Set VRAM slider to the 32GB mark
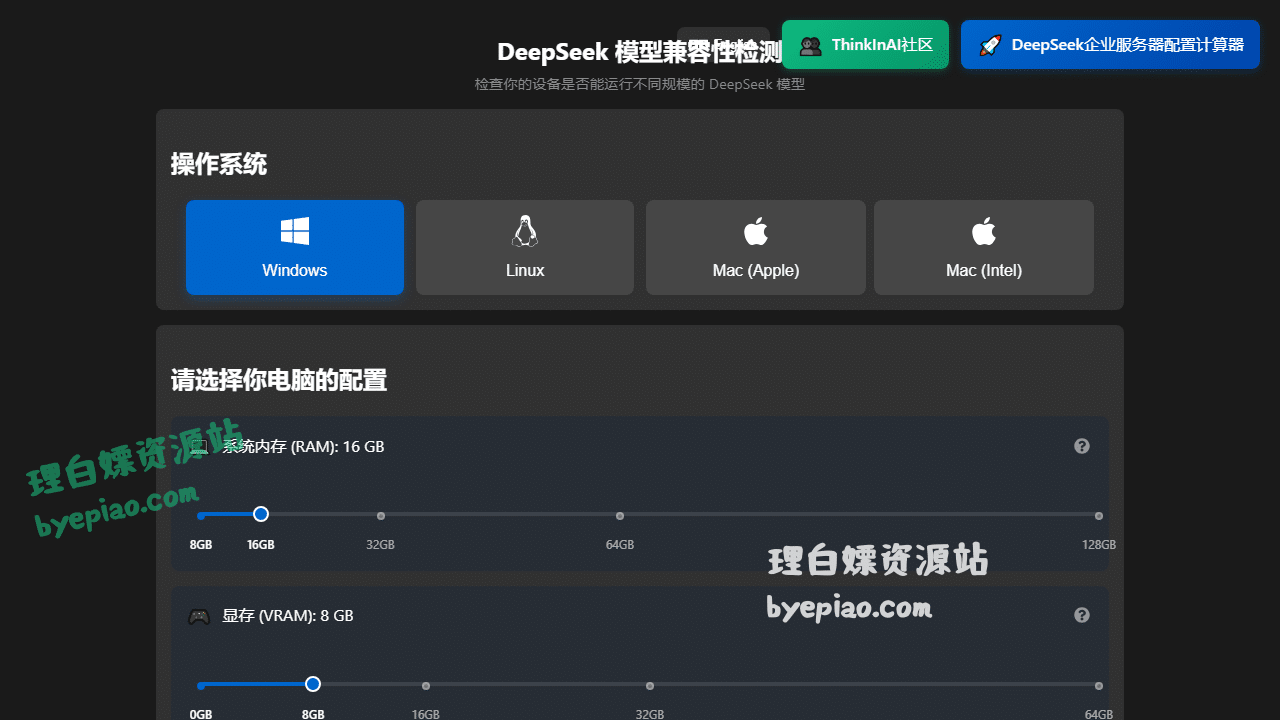This screenshot has height=720, width=1280. [650, 686]
